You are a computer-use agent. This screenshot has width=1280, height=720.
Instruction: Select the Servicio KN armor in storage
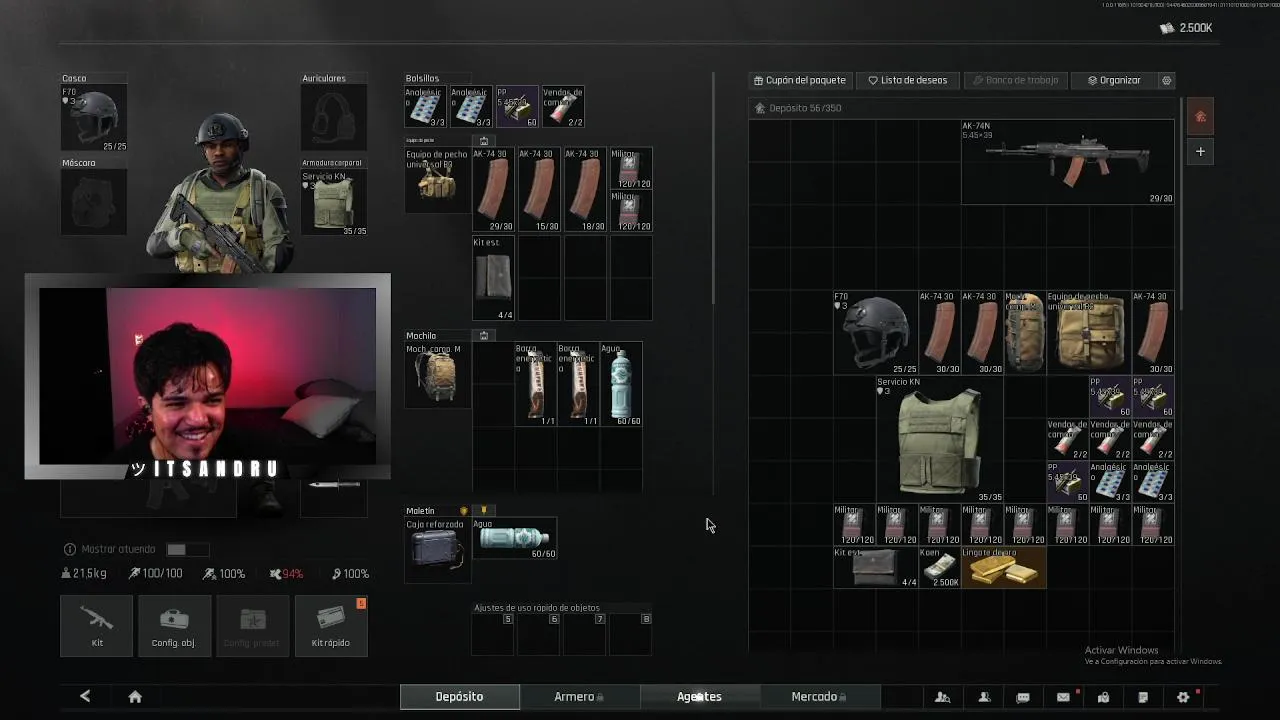click(x=939, y=439)
